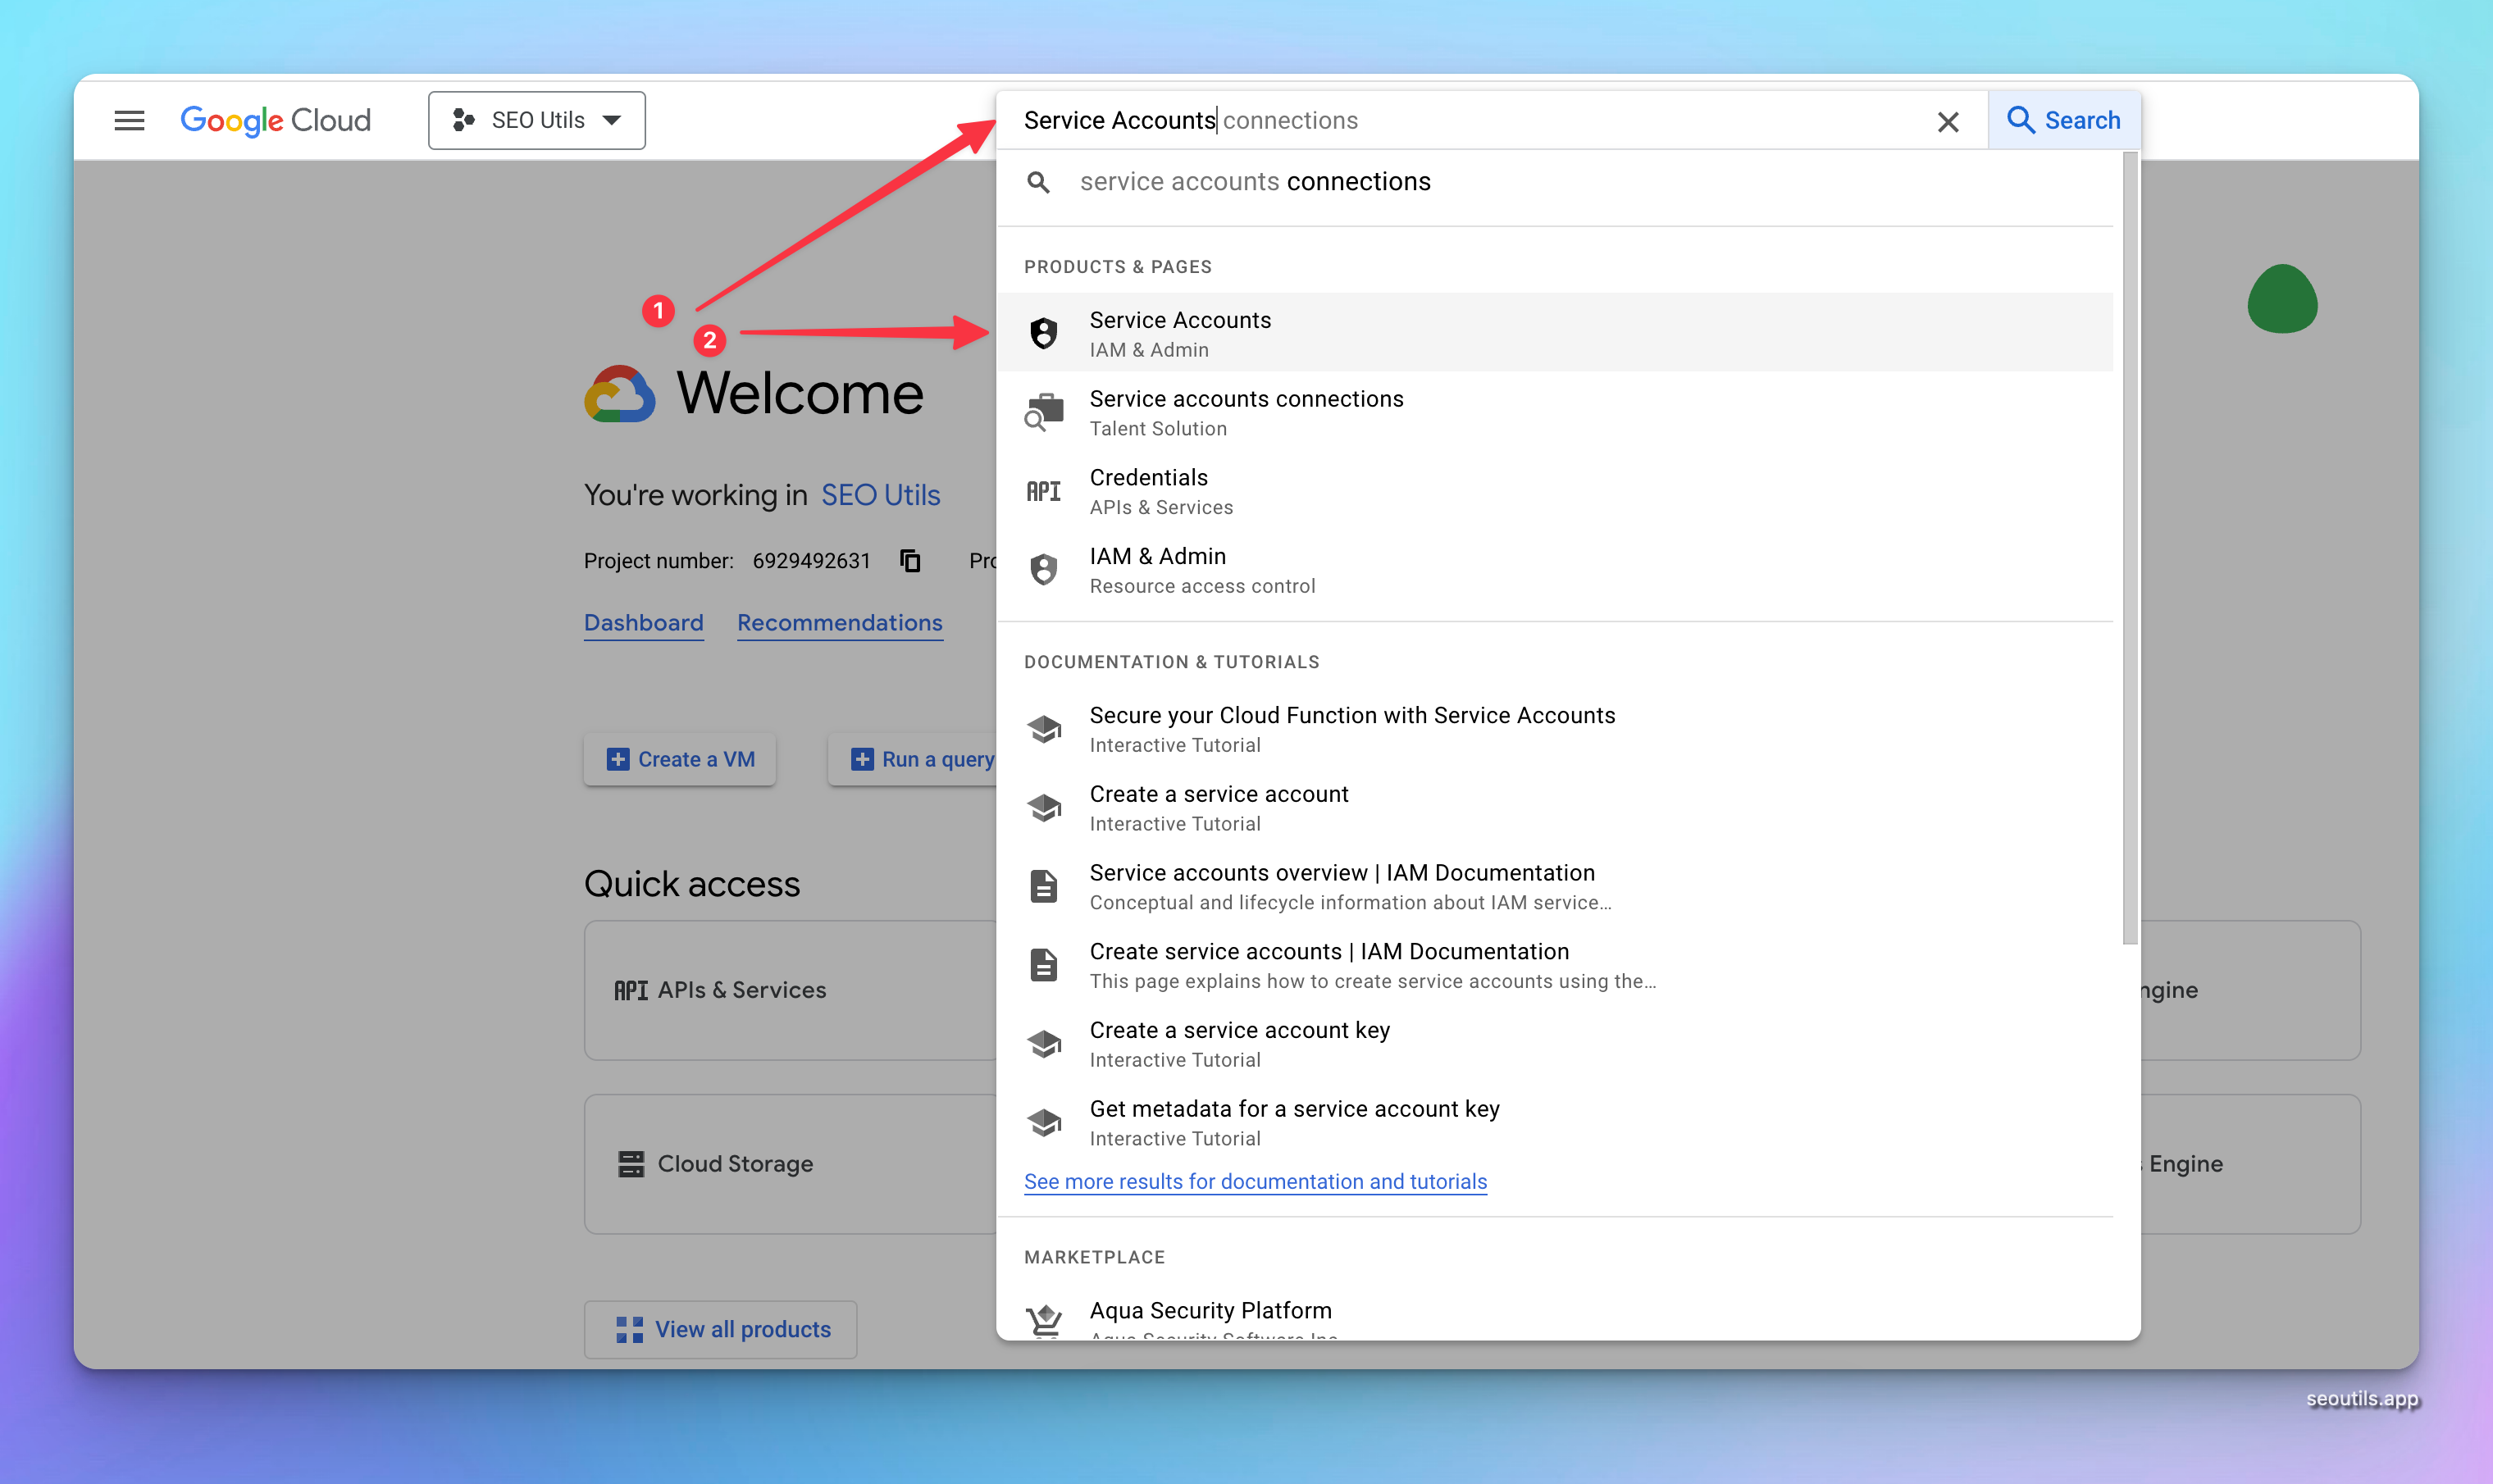
Task: Click the IAM & Admin shield icon
Action: 1043,569
